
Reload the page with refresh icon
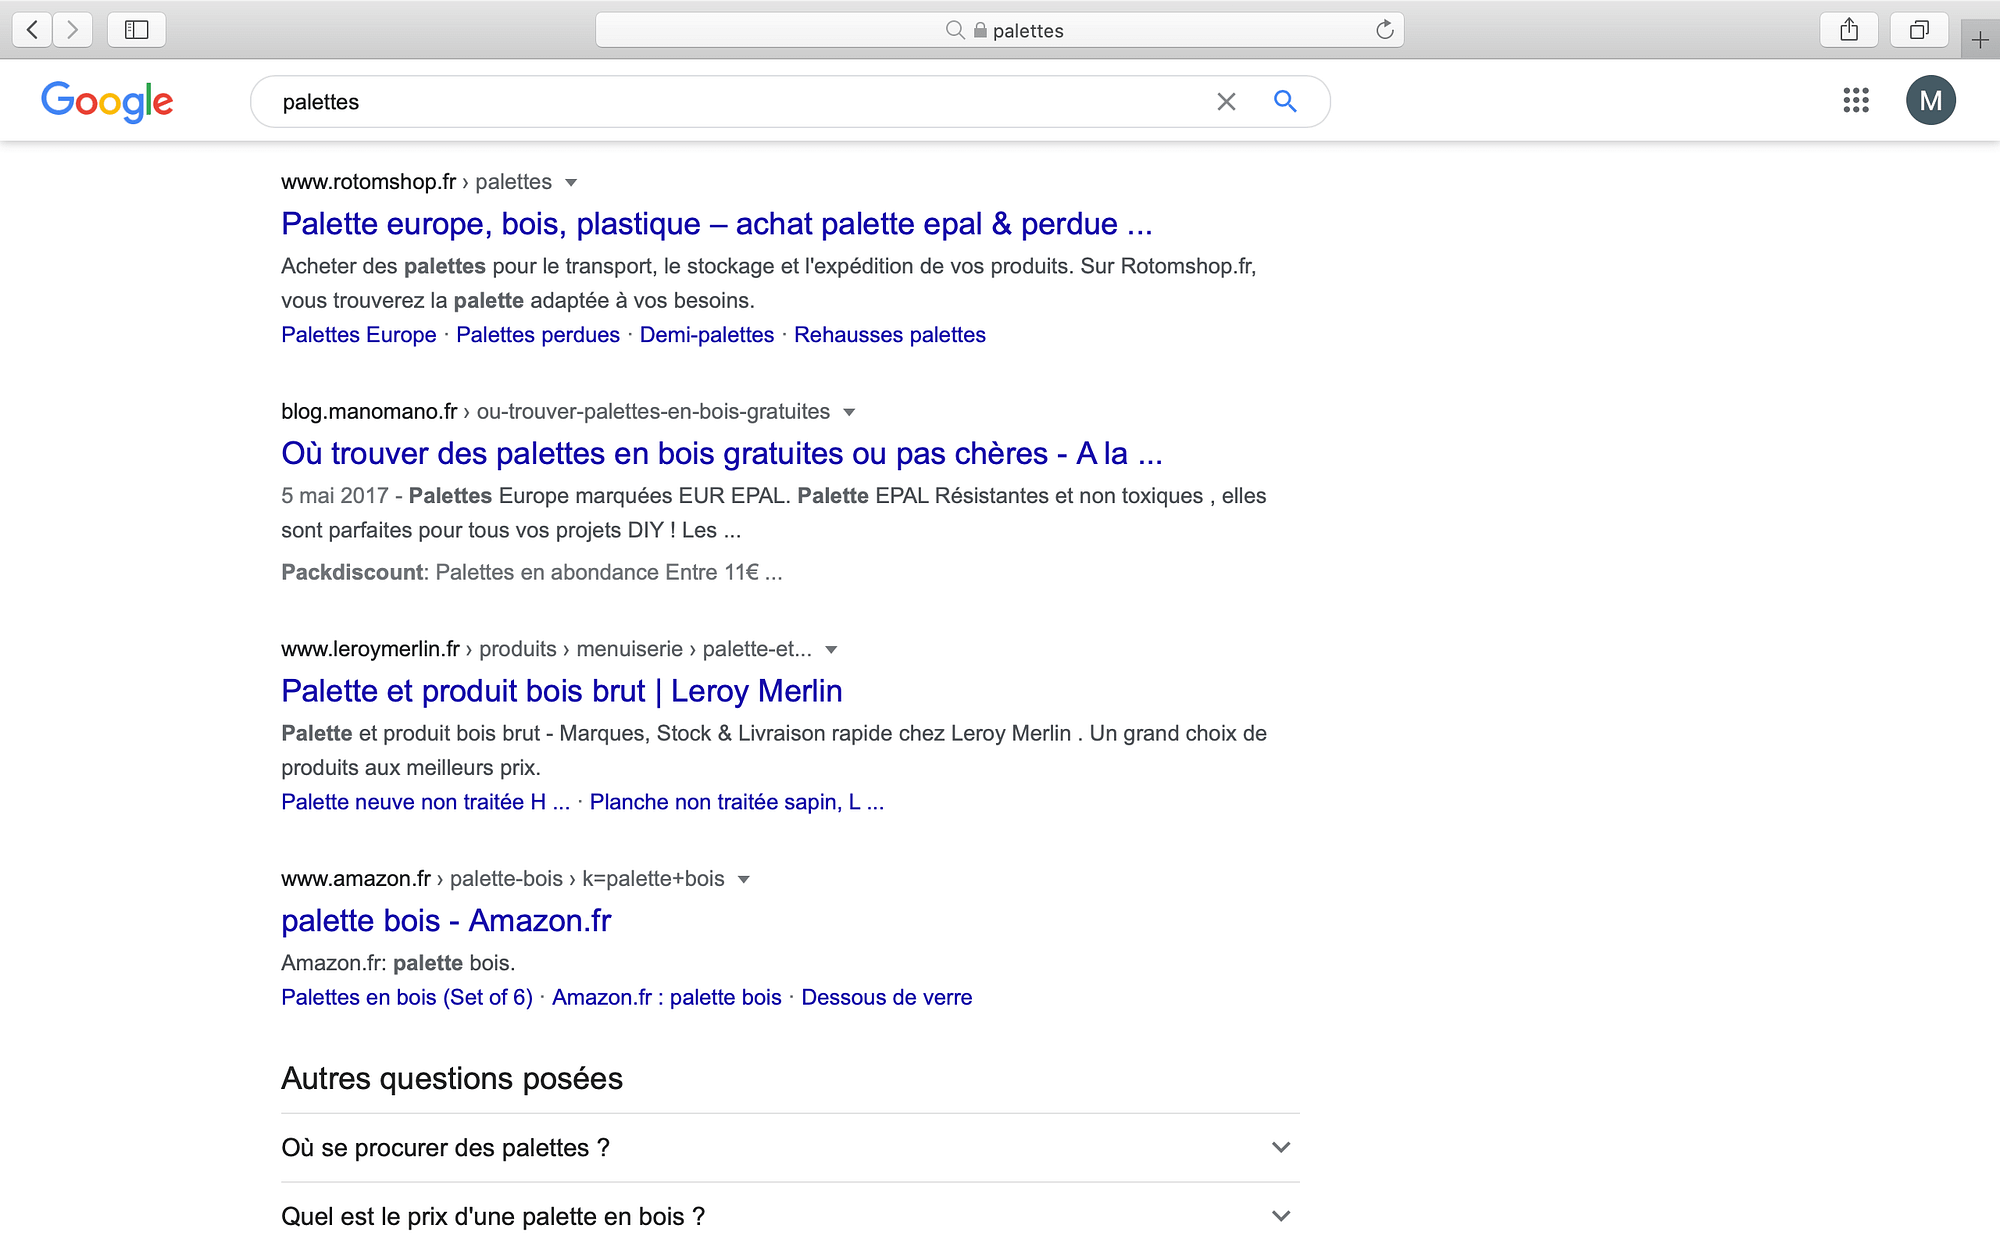click(1384, 30)
